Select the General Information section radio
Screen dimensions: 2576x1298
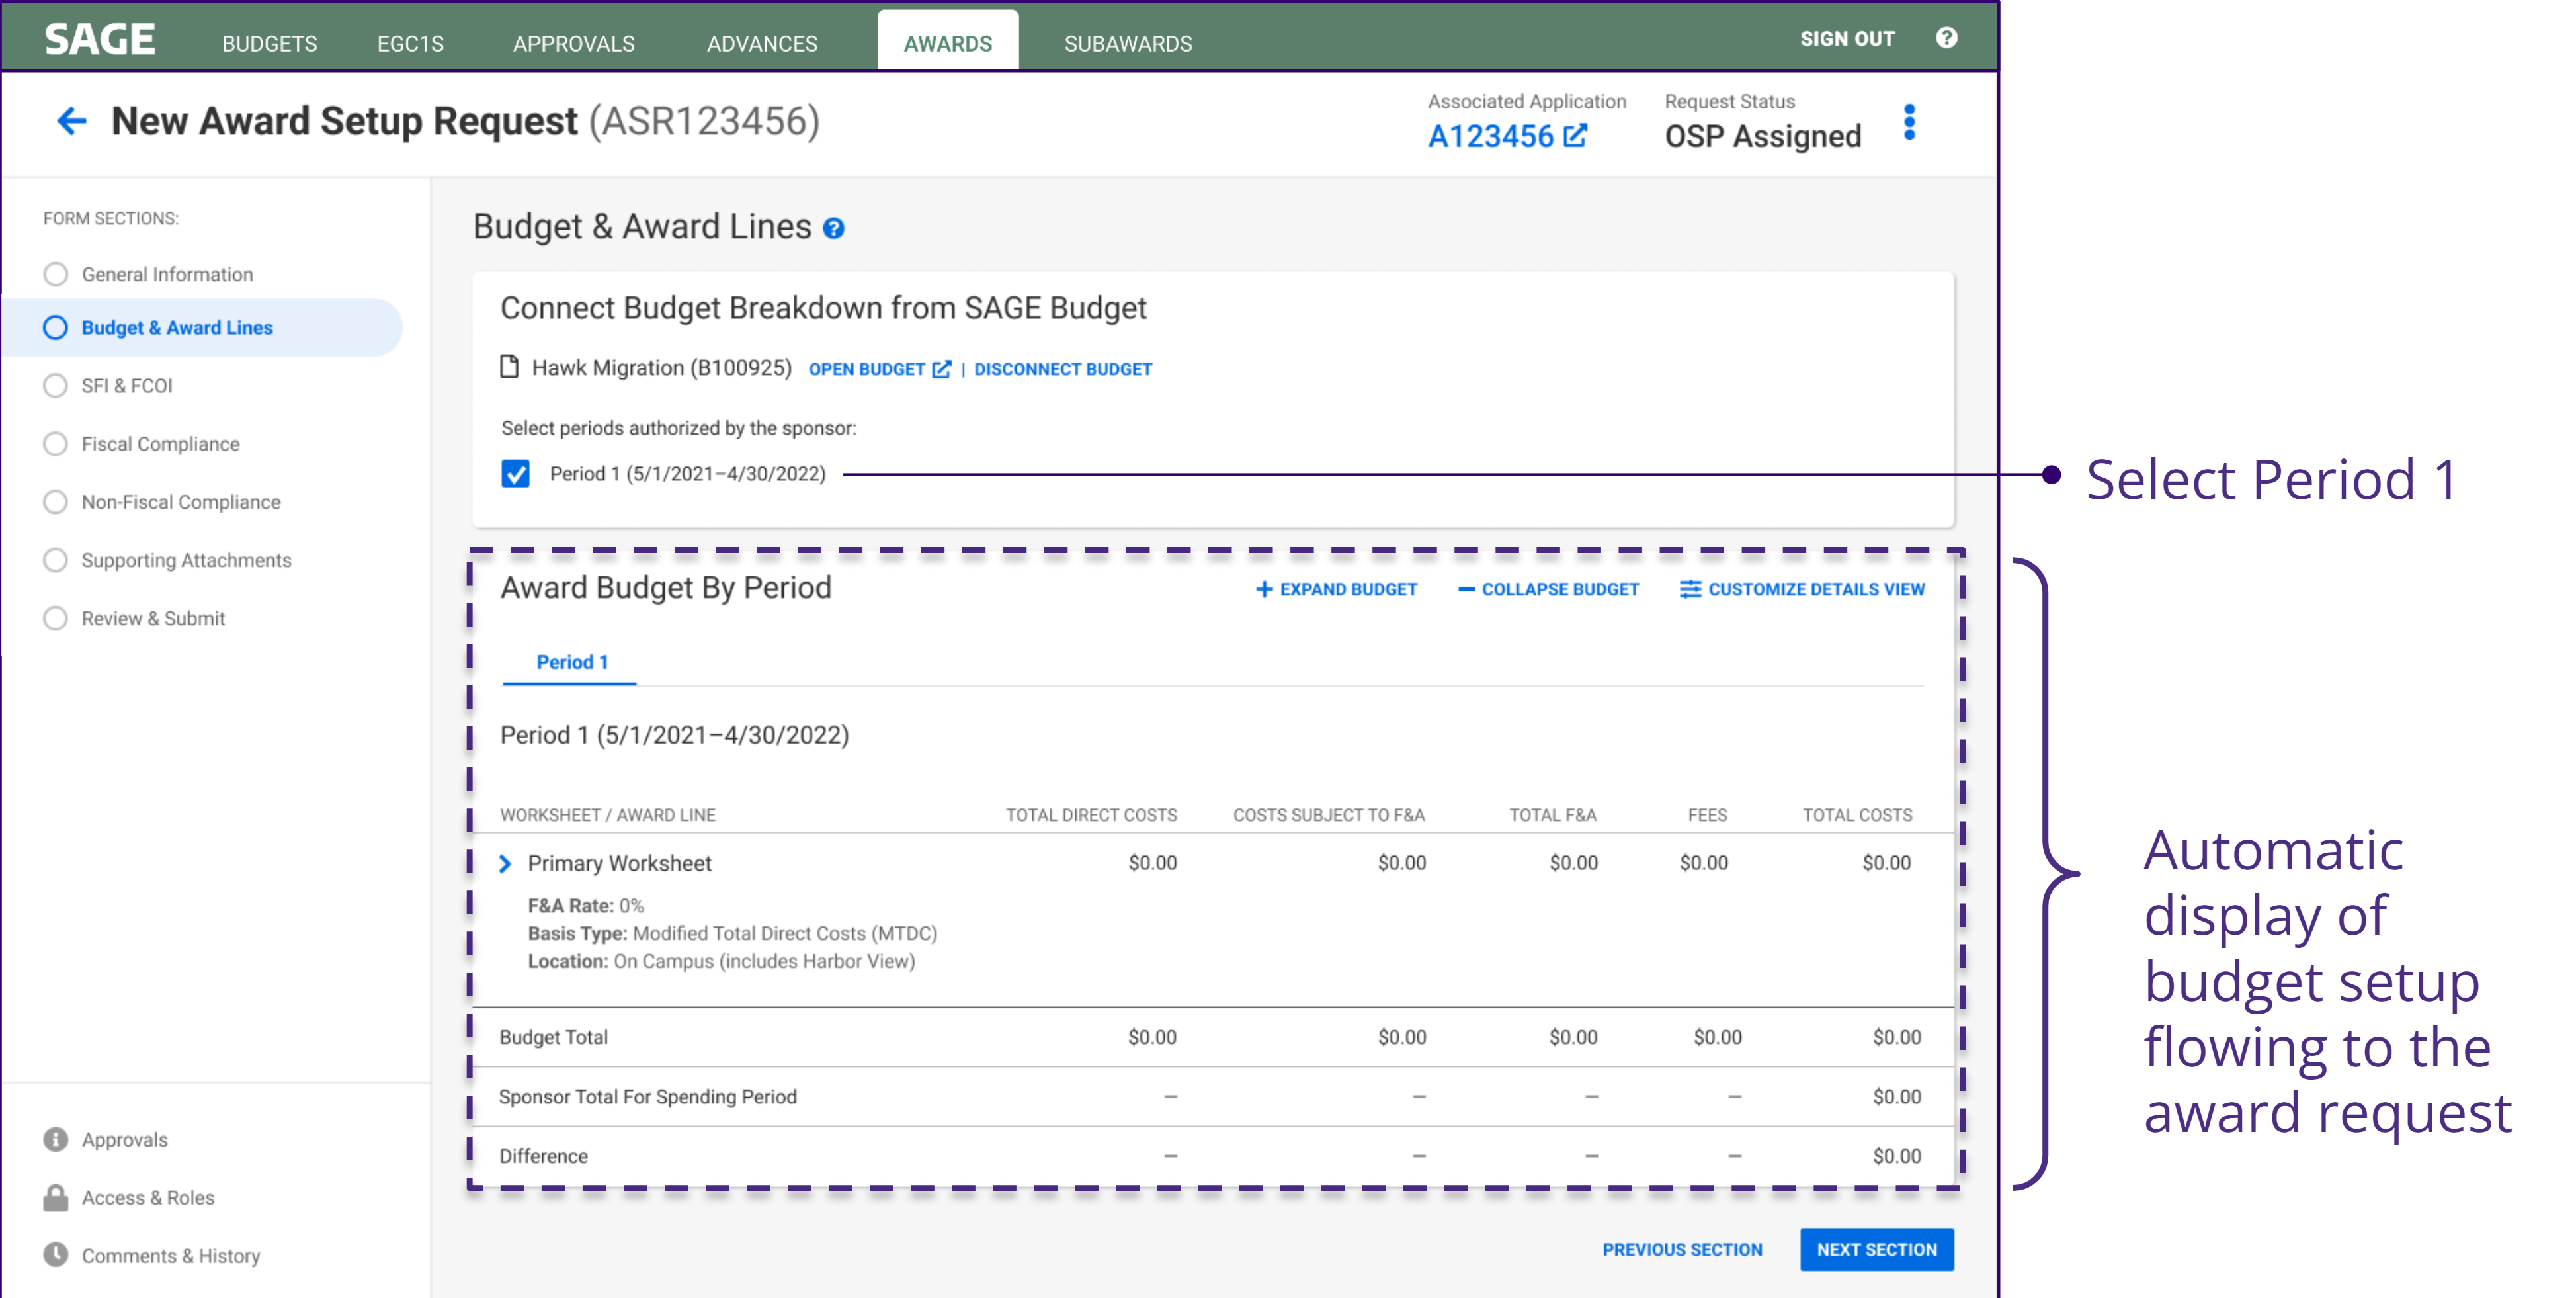click(56, 274)
